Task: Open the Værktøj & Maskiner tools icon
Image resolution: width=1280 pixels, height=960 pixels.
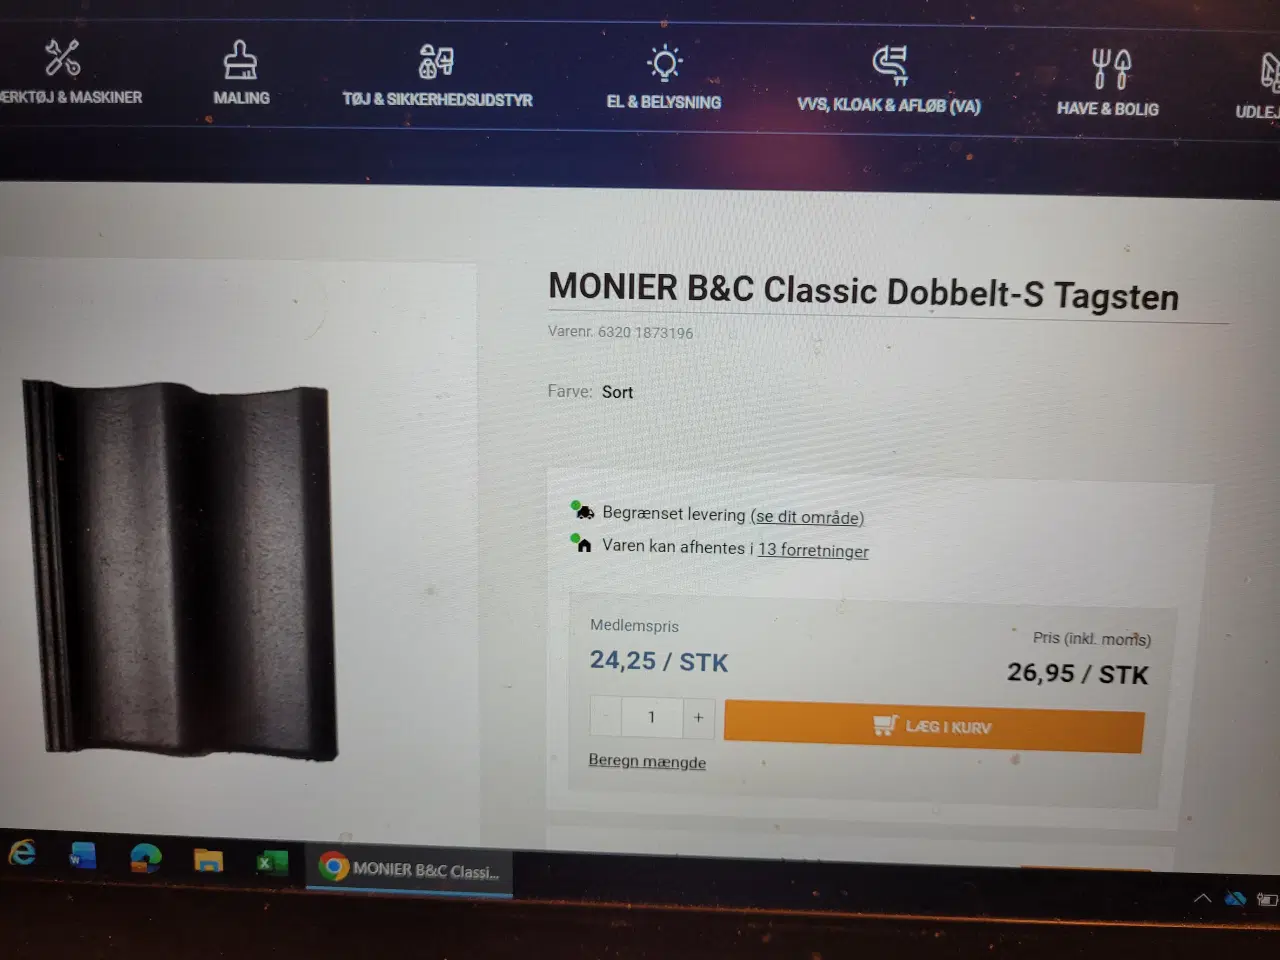Action: point(62,58)
